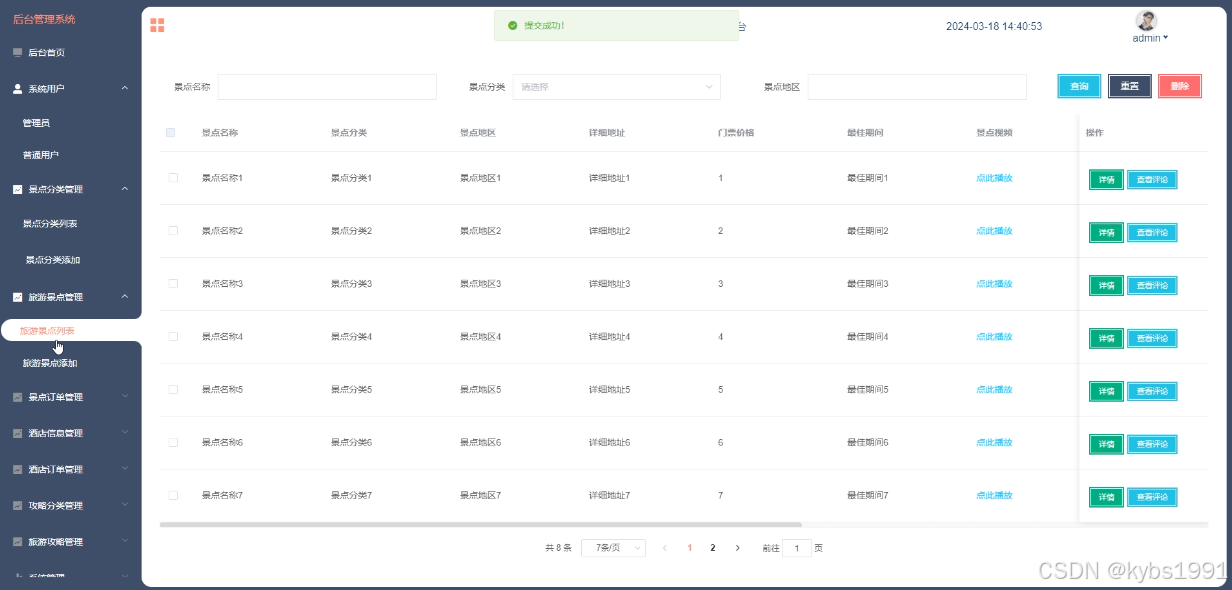This screenshot has height=590, width=1232.
Task: Click 点此播放 link for 景点名称2
Action: [994, 231]
